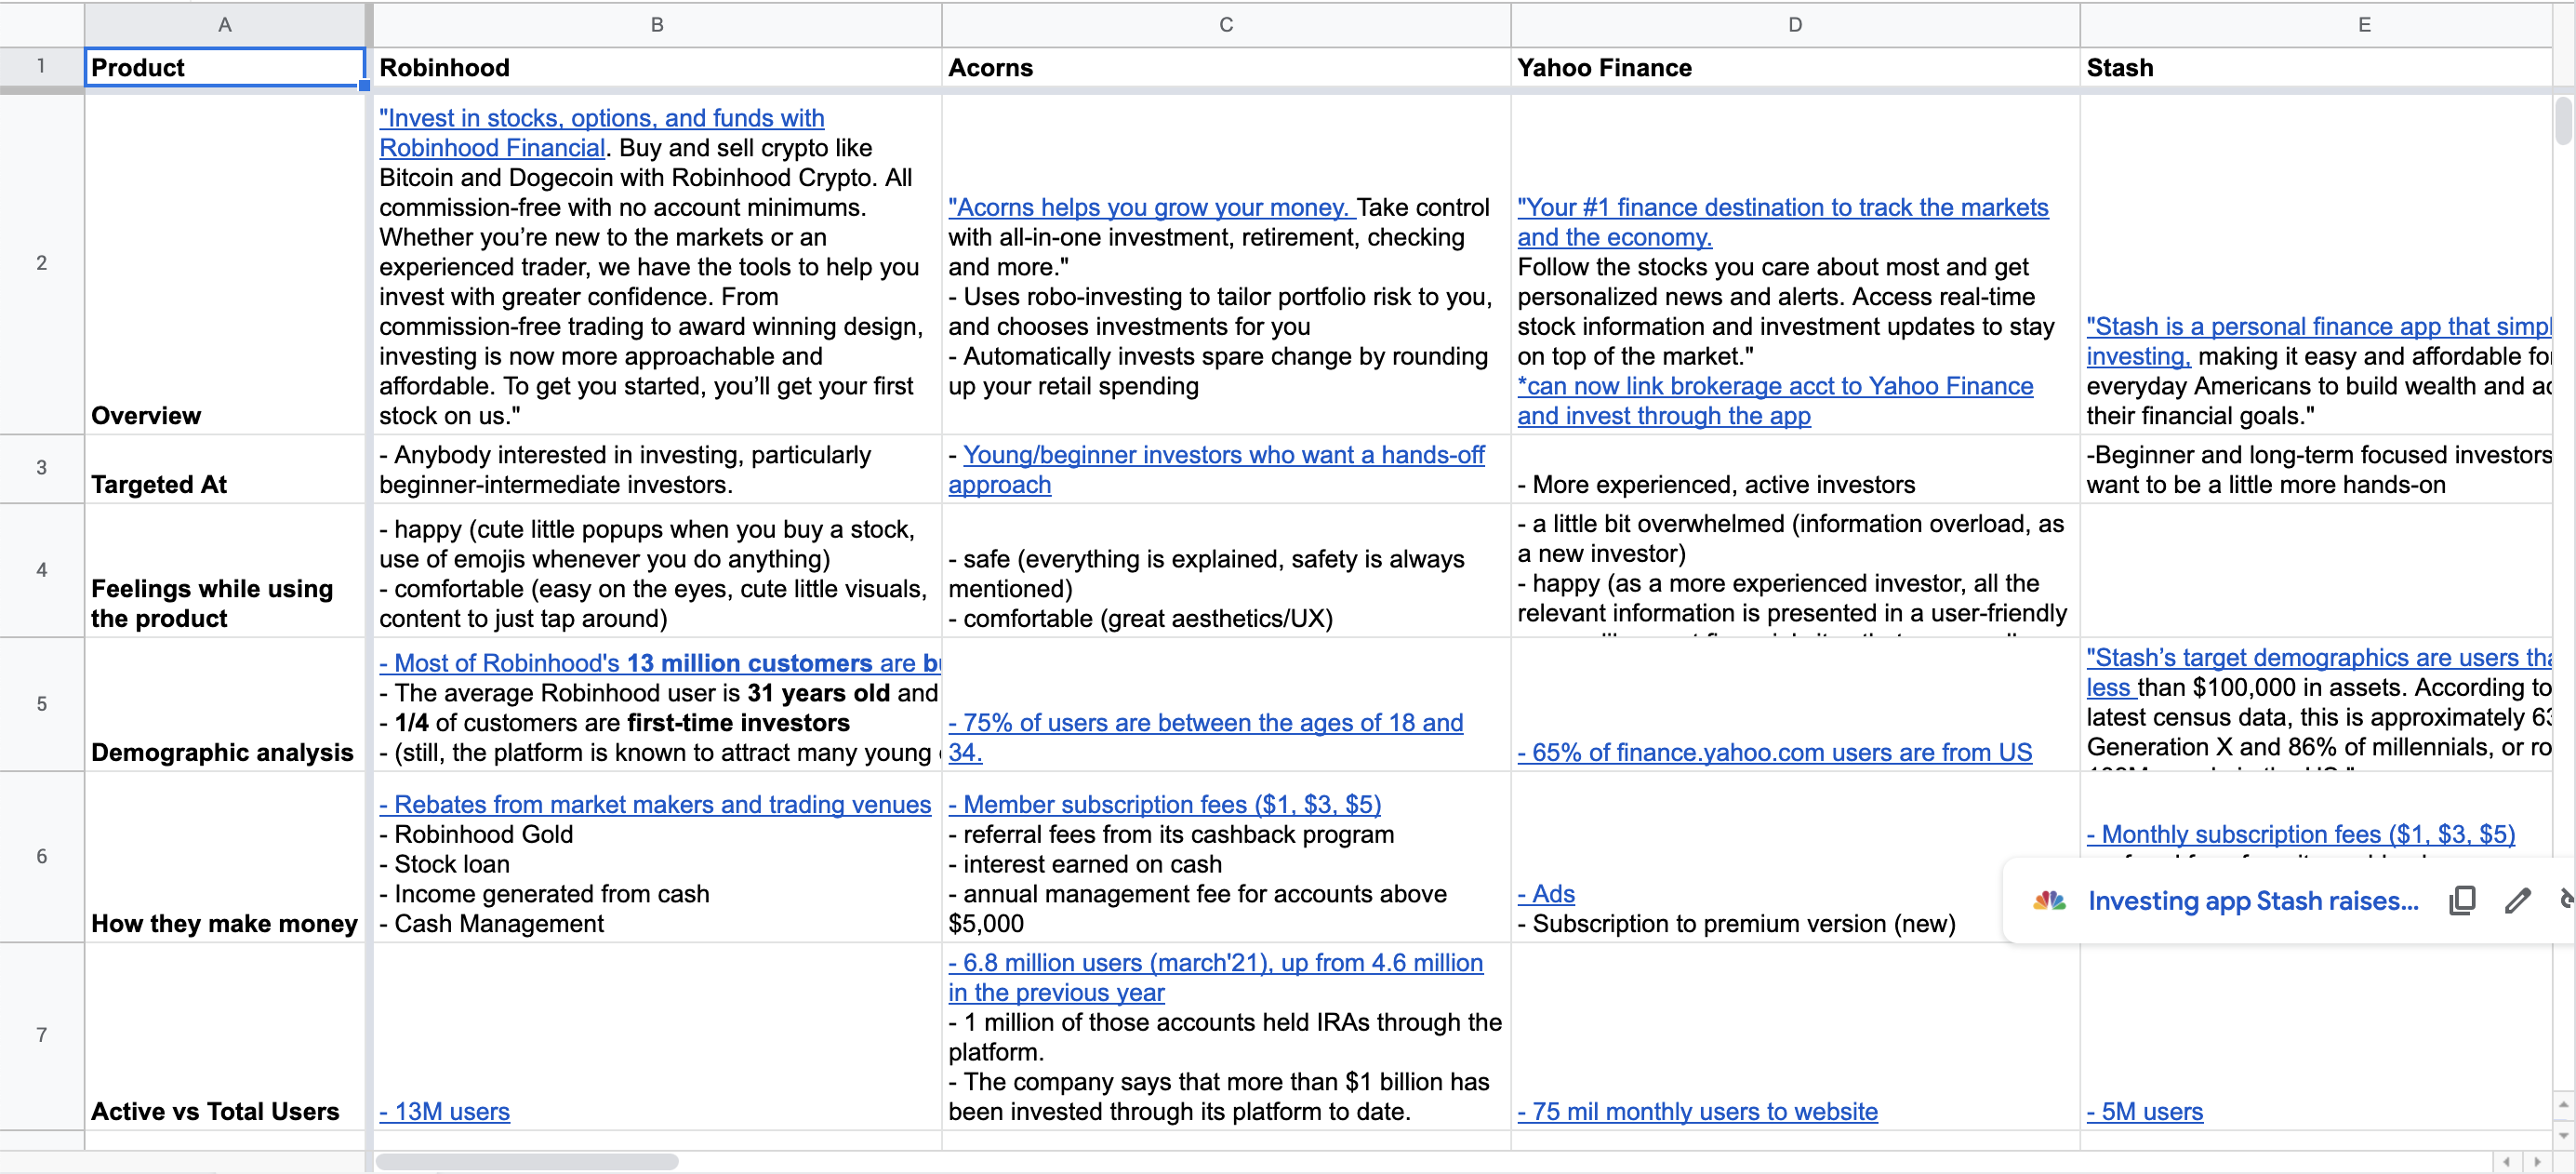The height and width of the screenshot is (1174, 2576).
Task: Select row 2 header
Action: click(x=41, y=264)
